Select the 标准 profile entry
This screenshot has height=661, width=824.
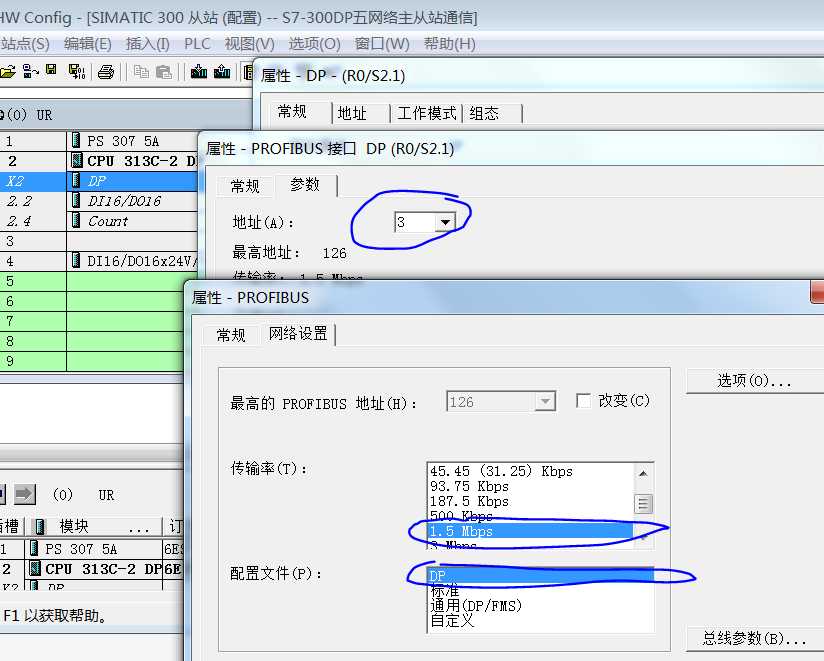541,591
